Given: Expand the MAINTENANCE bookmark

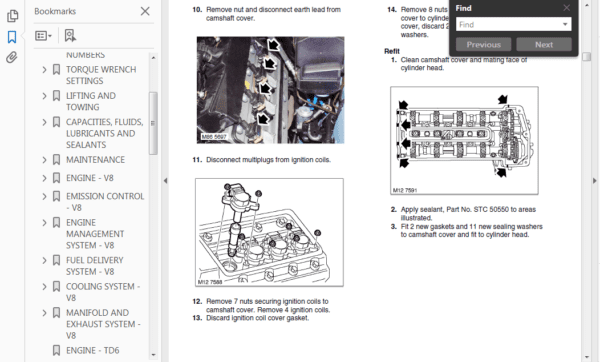Looking at the screenshot, I should click(44, 160).
